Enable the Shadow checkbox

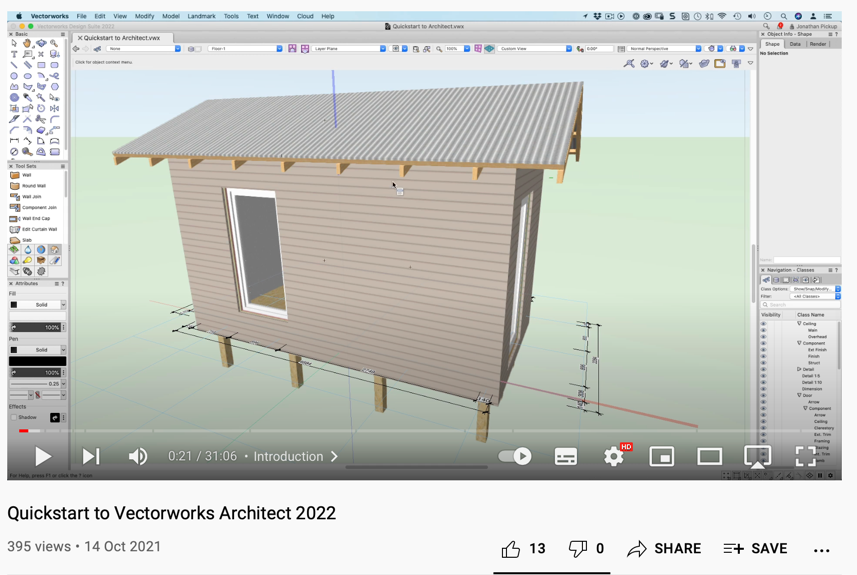point(14,418)
